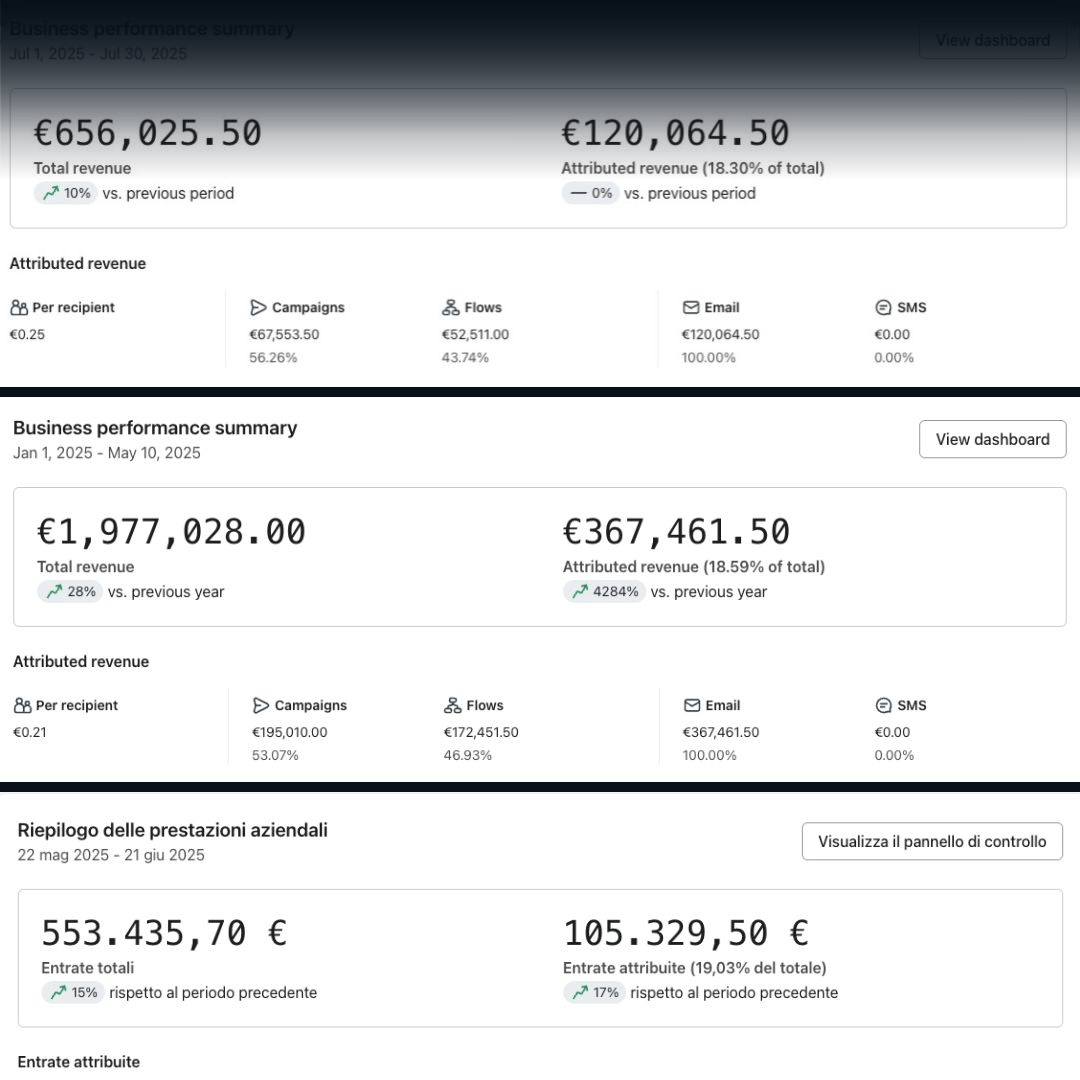The image size is (1080, 1080).
Task: Click the SMS icon in the July summary
Action: click(x=882, y=308)
